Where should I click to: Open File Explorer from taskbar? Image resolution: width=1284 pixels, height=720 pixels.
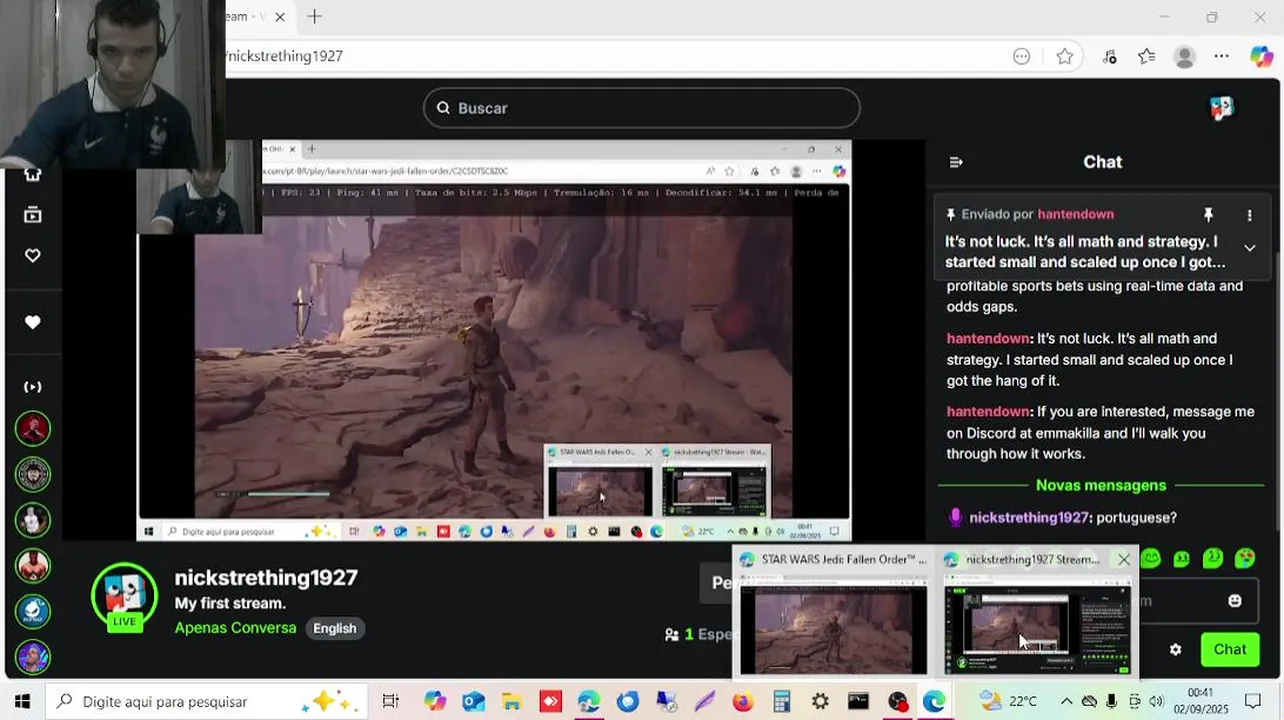coord(511,702)
